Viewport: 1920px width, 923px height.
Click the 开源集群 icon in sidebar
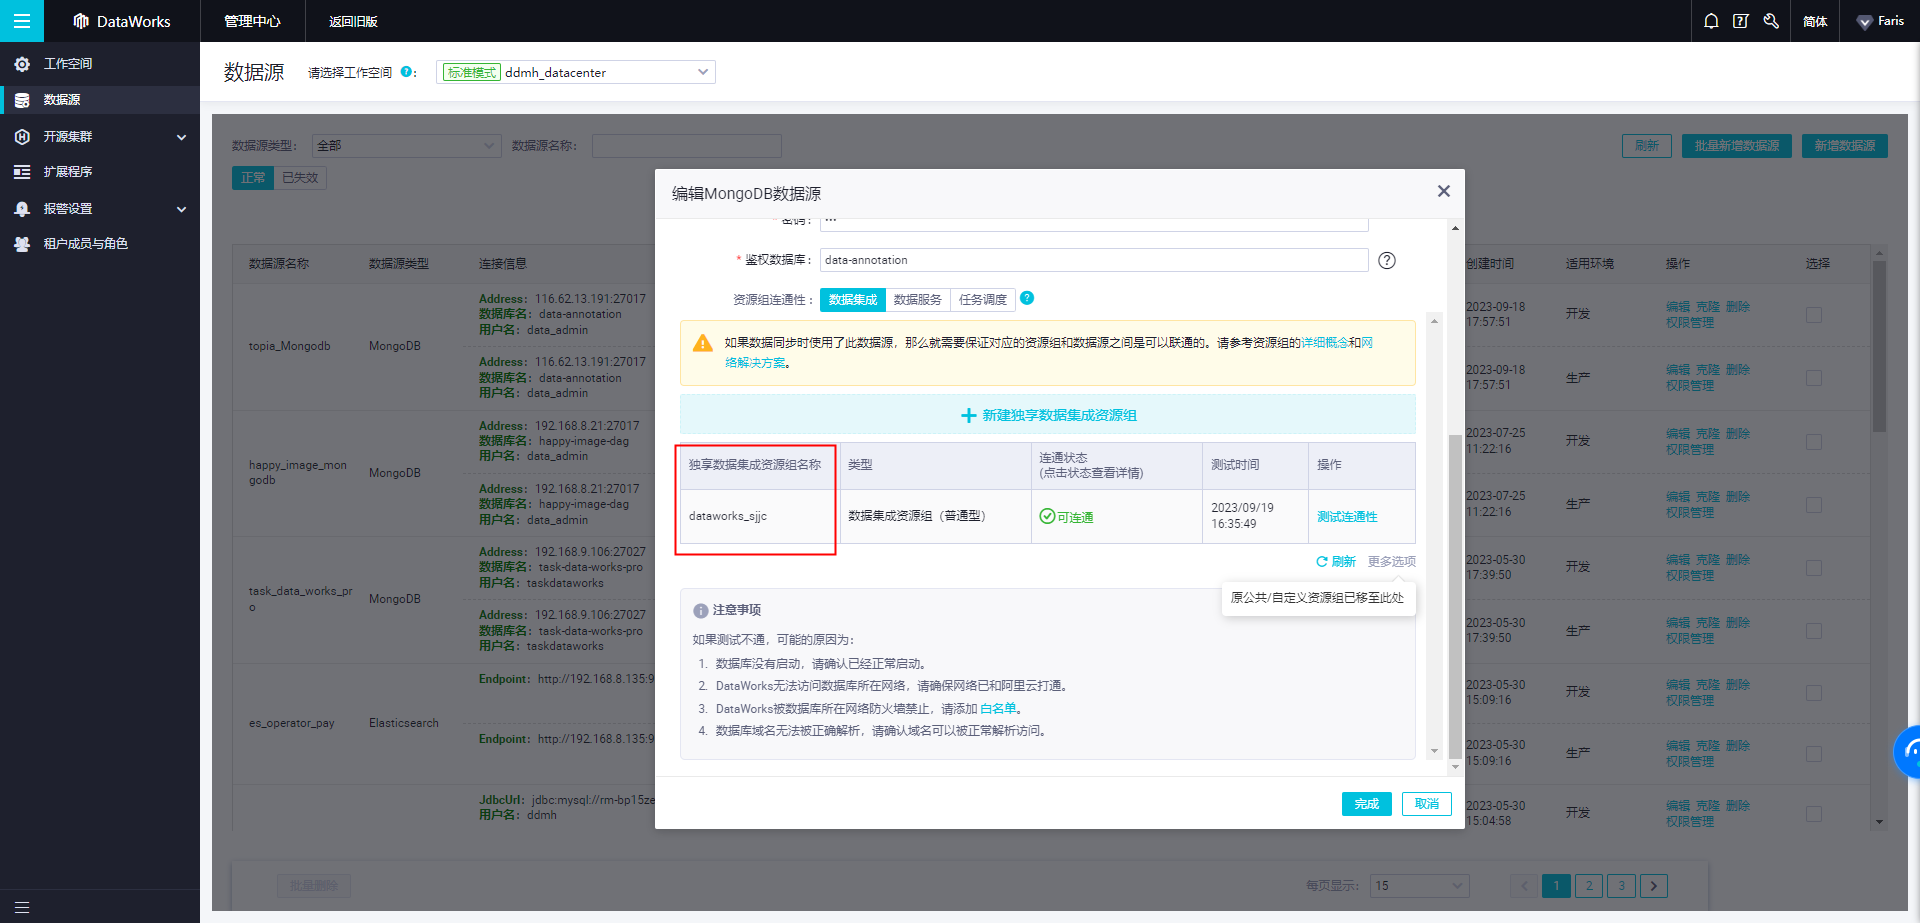click(22, 136)
